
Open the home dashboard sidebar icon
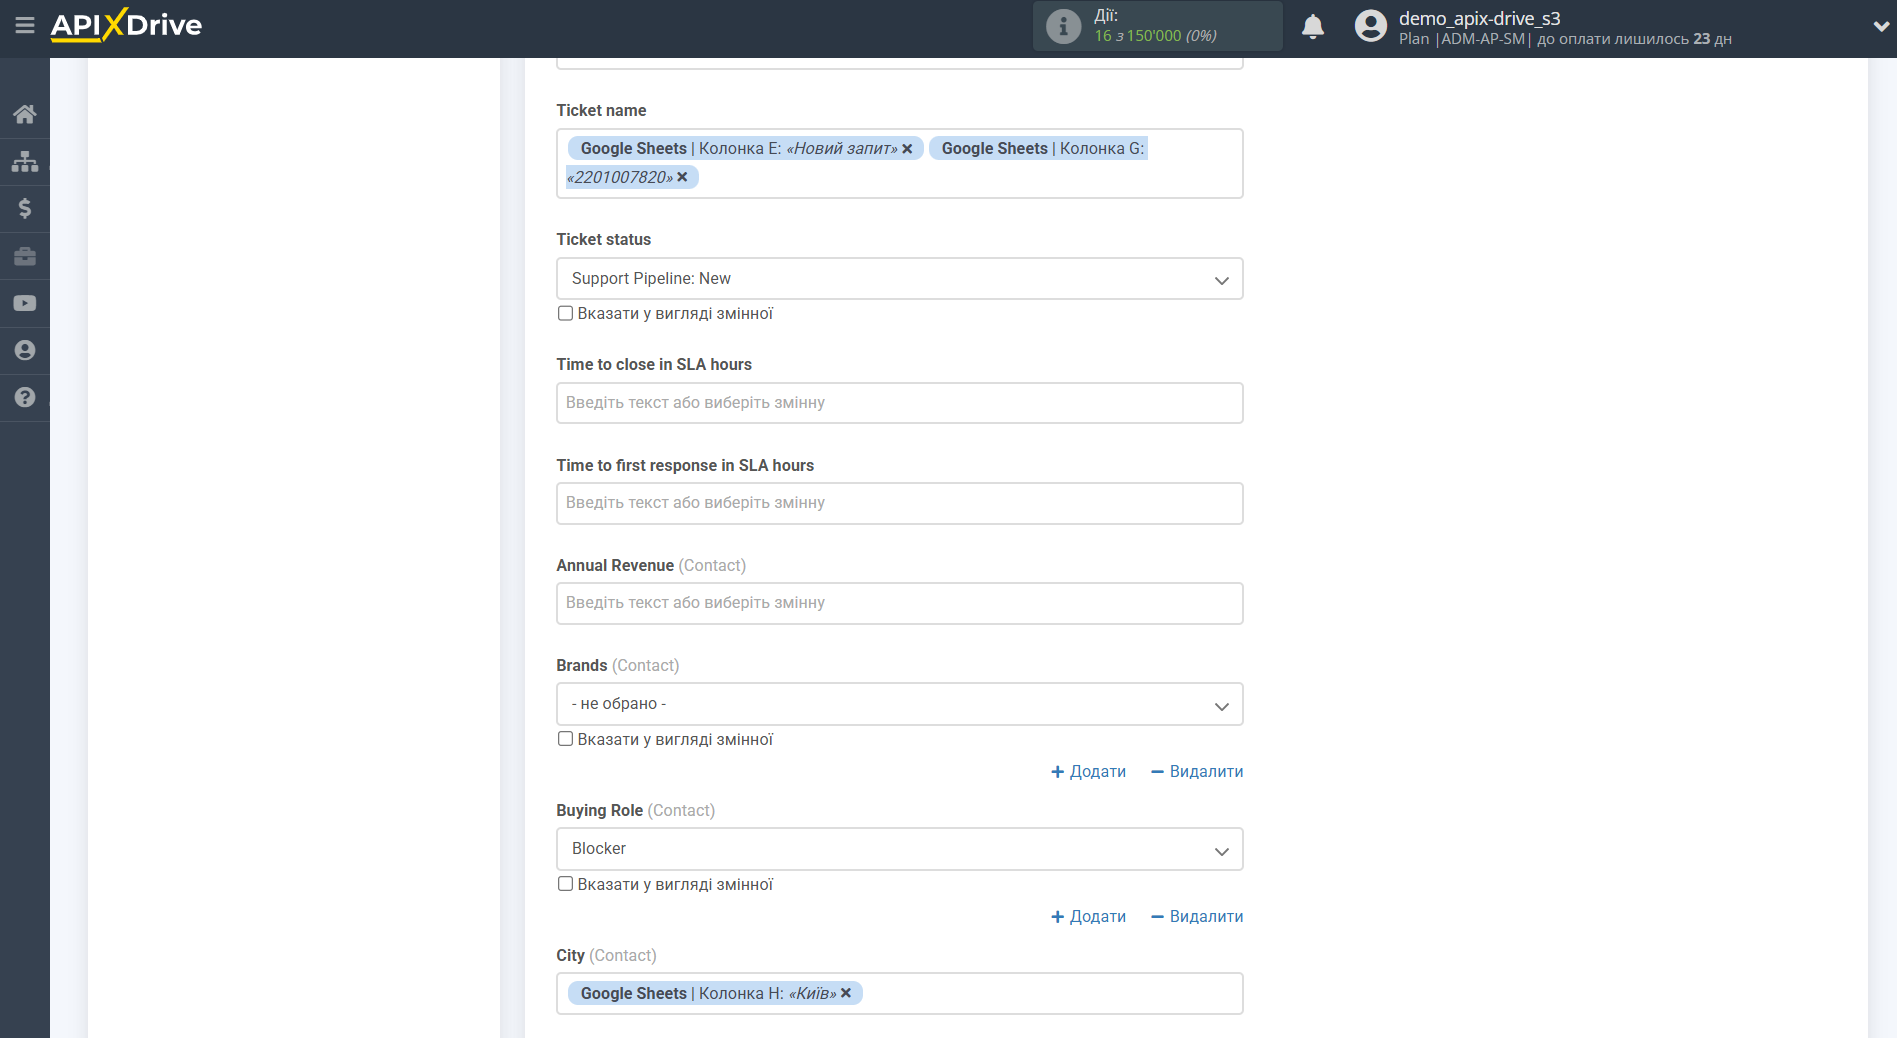tap(25, 114)
